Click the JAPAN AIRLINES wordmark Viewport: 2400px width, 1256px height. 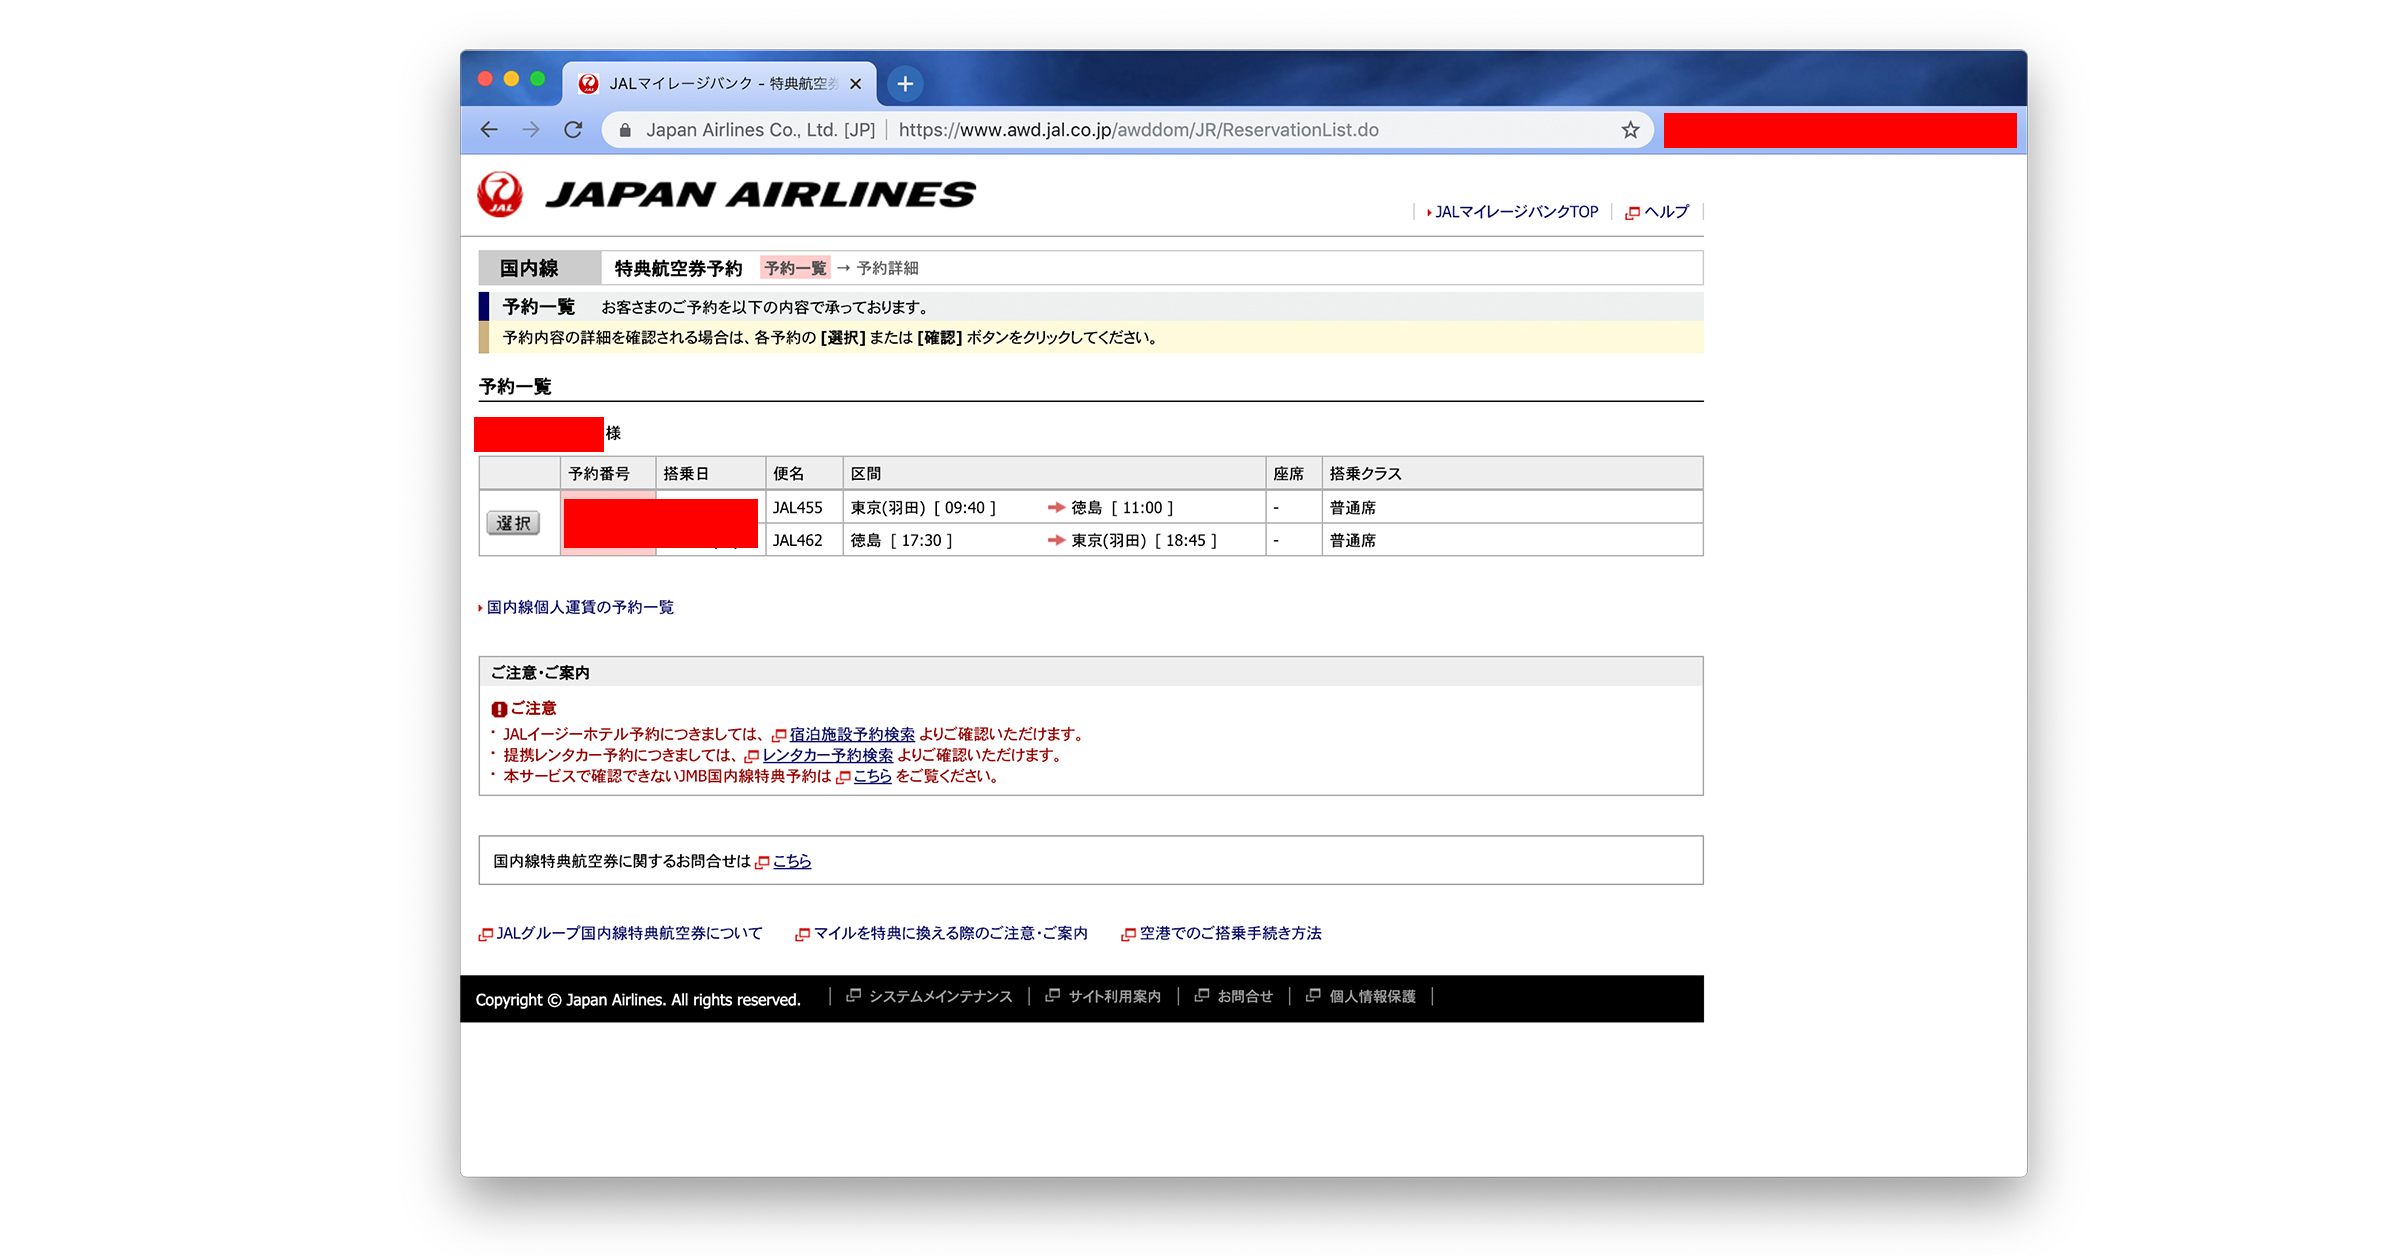tap(761, 194)
